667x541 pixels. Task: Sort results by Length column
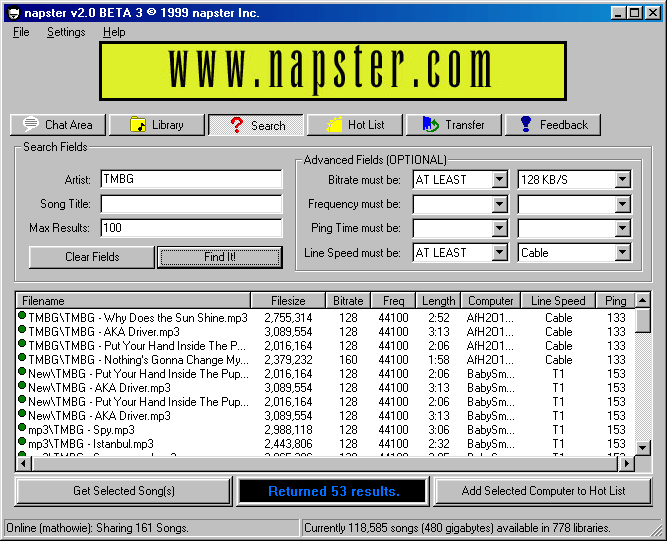click(x=438, y=301)
